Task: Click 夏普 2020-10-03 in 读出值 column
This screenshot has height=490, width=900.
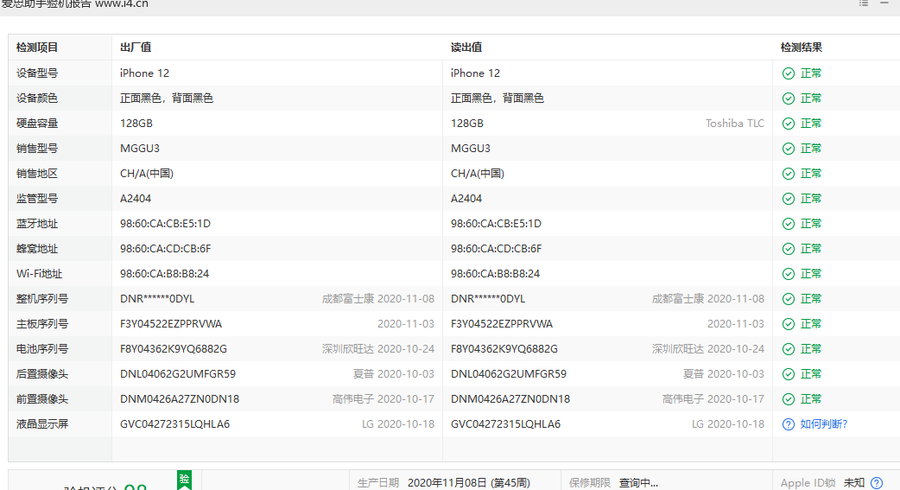Action: [x=724, y=374]
